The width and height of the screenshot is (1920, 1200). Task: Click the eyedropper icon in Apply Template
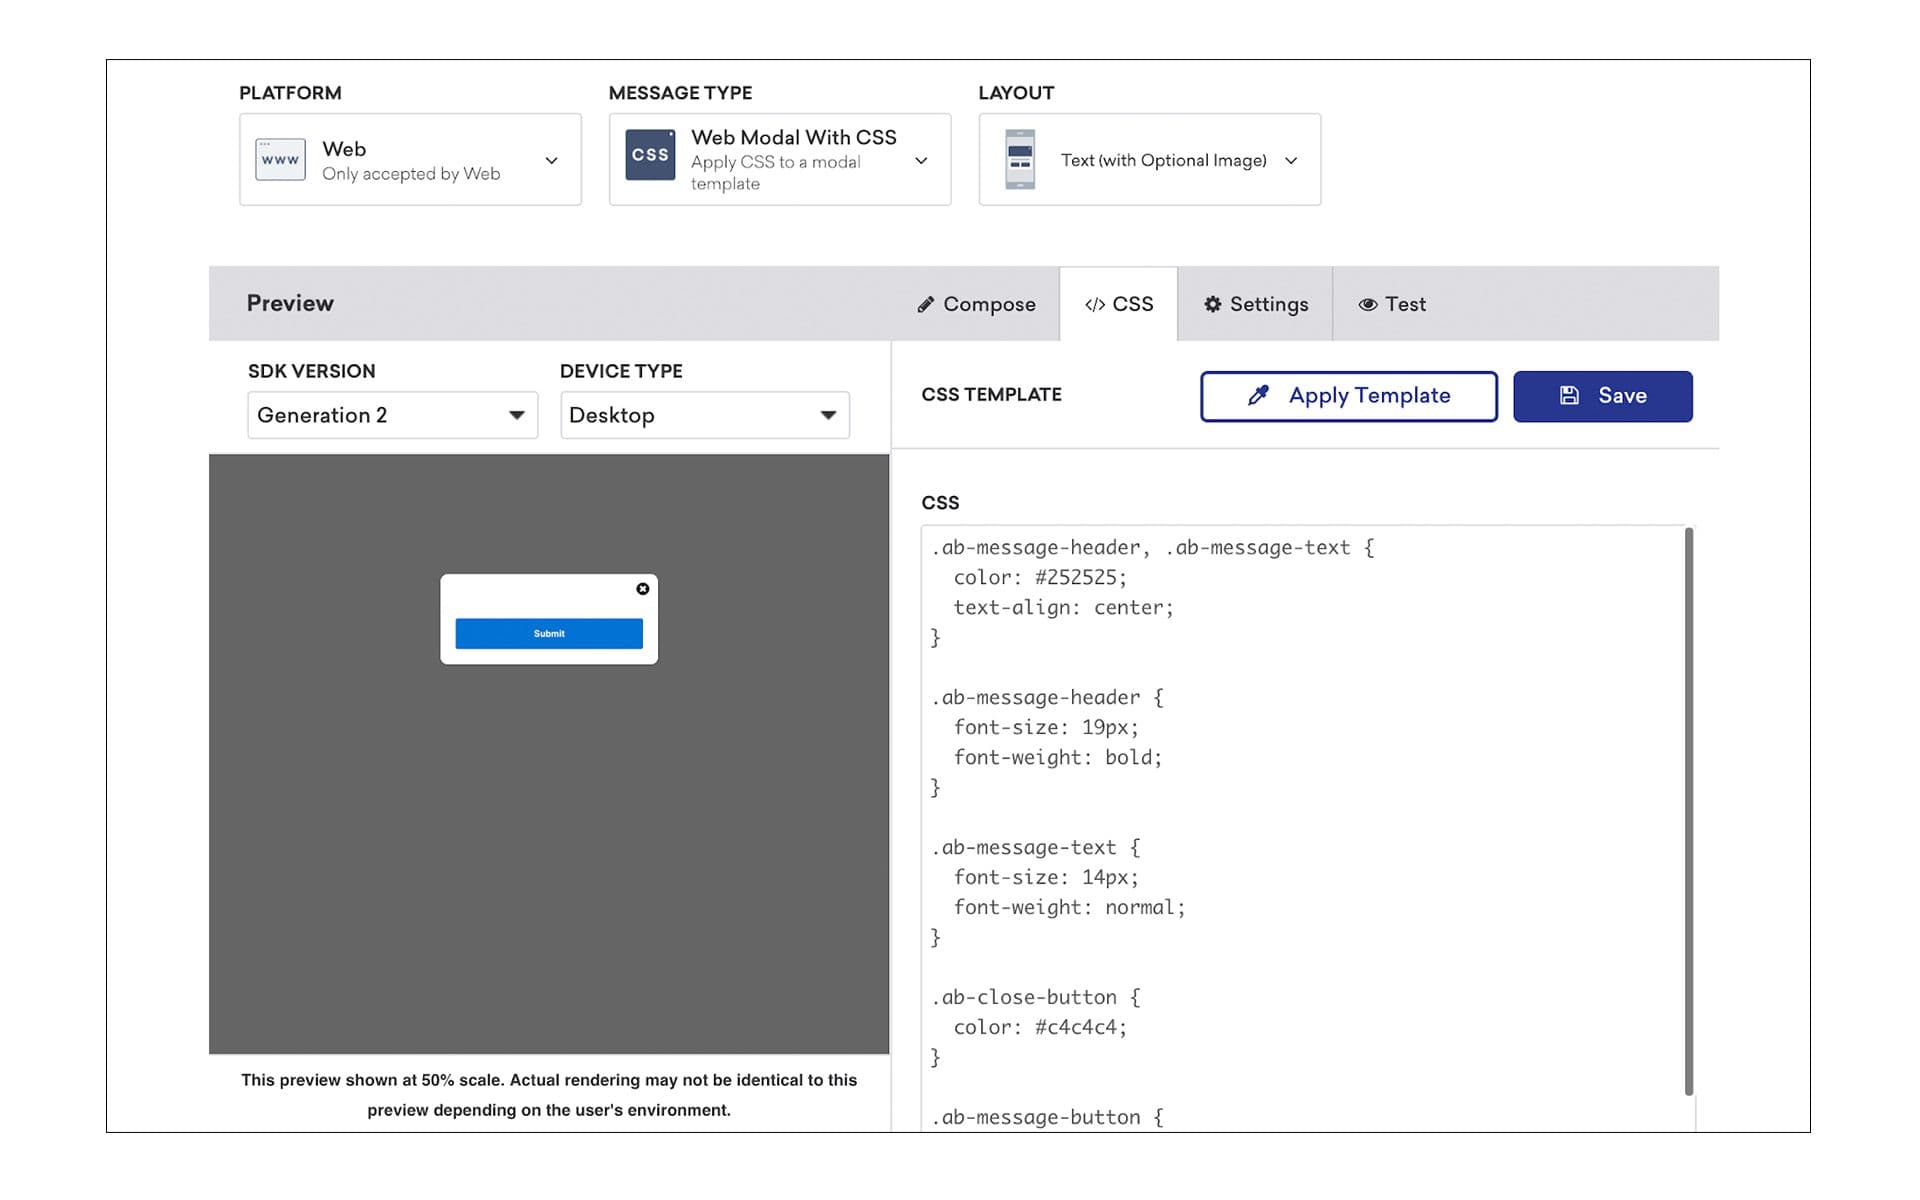(x=1258, y=395)
